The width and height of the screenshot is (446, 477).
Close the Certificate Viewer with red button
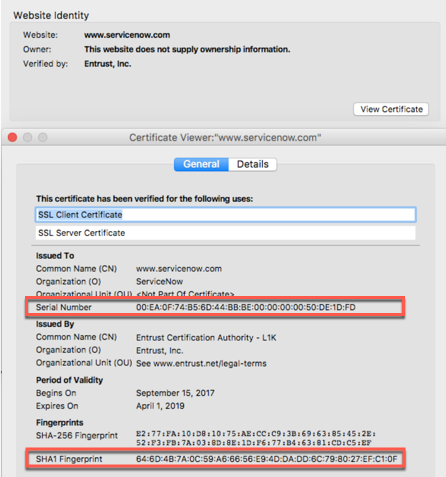(x=13, y=137)
